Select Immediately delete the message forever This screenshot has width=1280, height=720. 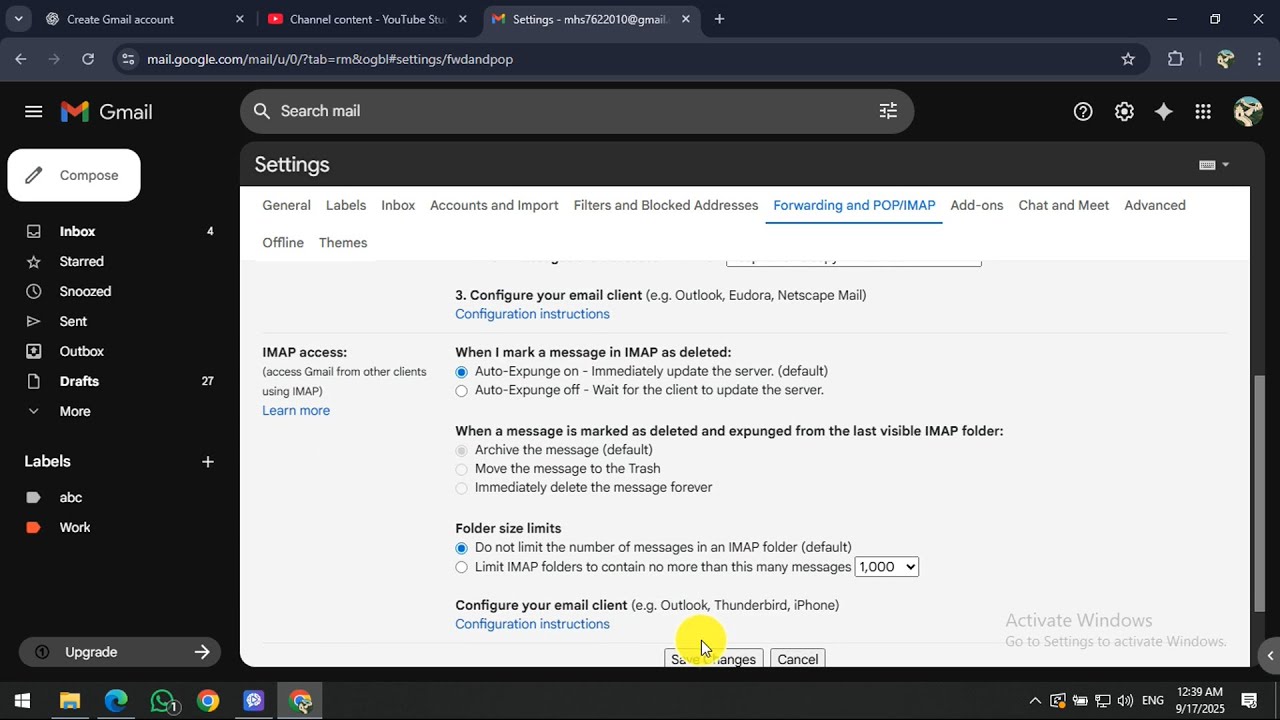point(461,489)
